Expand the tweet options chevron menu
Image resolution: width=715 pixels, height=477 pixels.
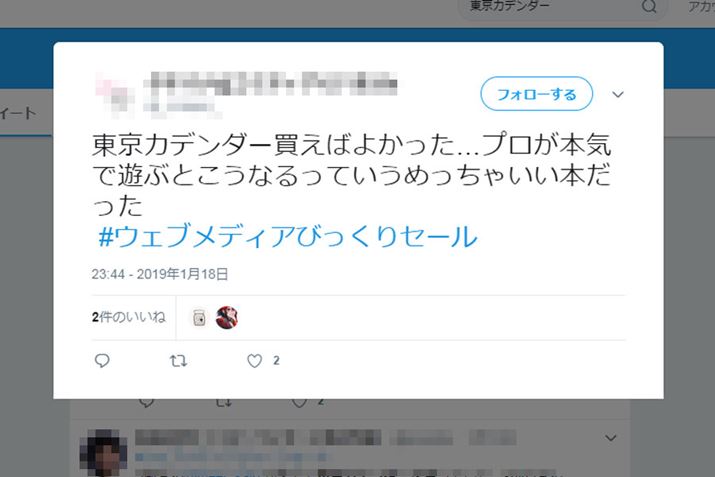(x=617, y=94)
